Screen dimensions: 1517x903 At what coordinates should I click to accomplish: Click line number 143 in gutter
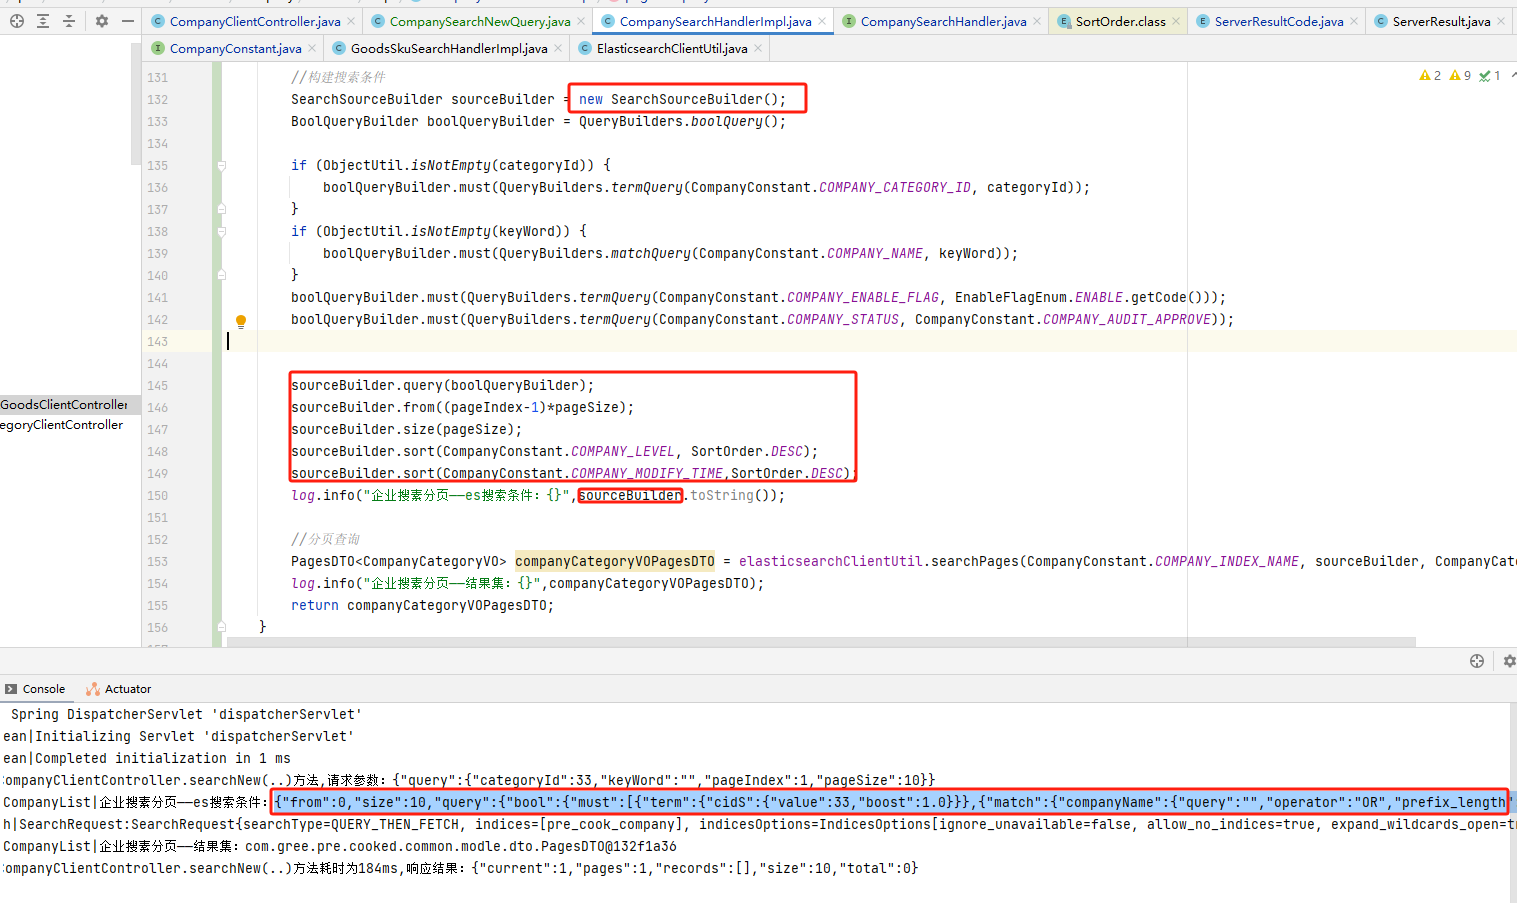[158, 342]
